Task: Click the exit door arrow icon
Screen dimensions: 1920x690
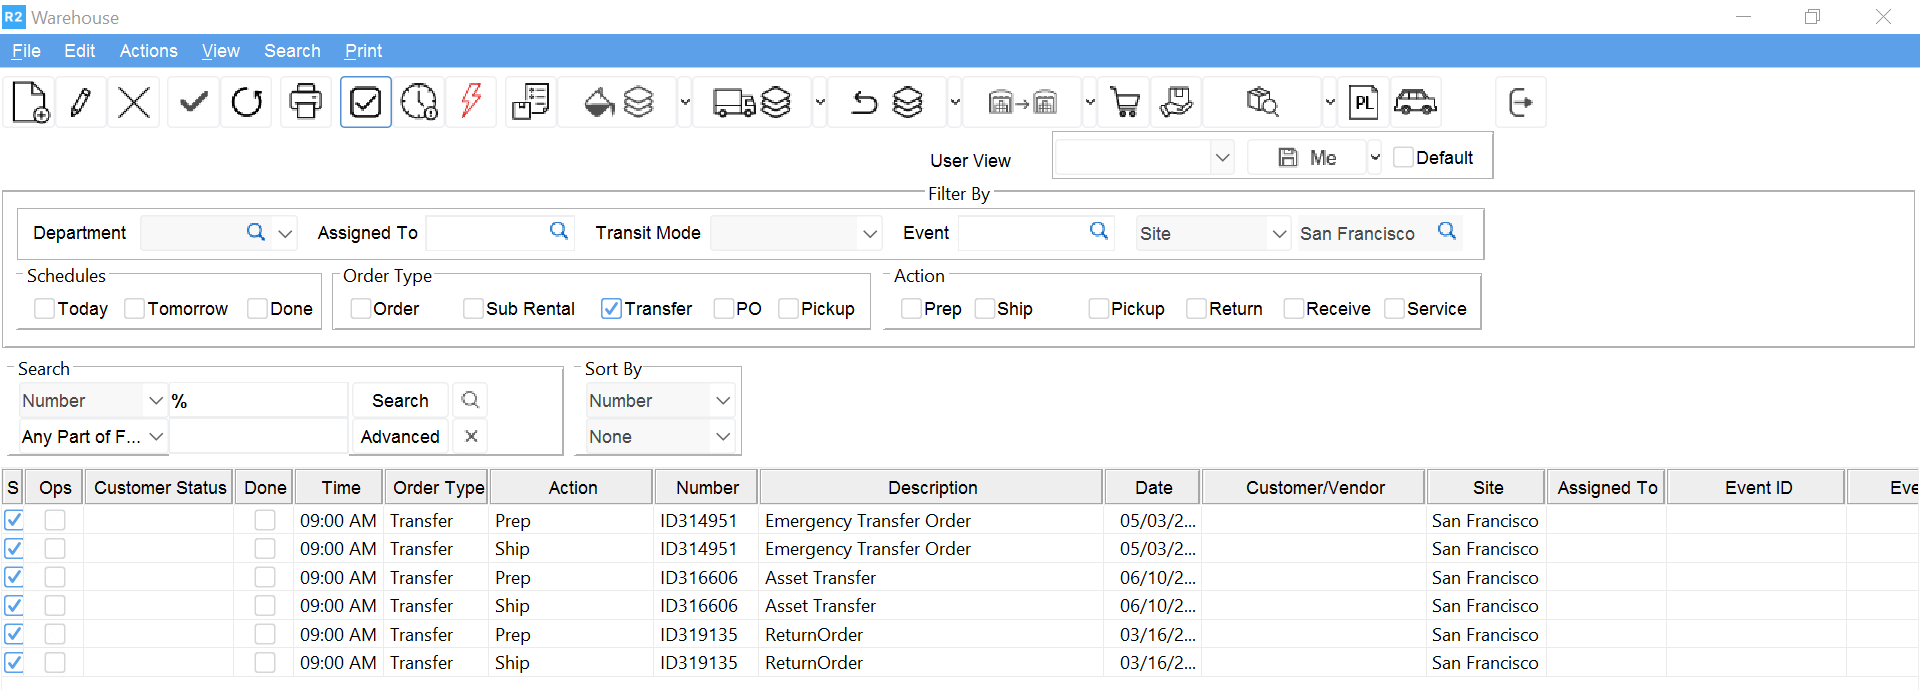Action: click(1520, 102)
